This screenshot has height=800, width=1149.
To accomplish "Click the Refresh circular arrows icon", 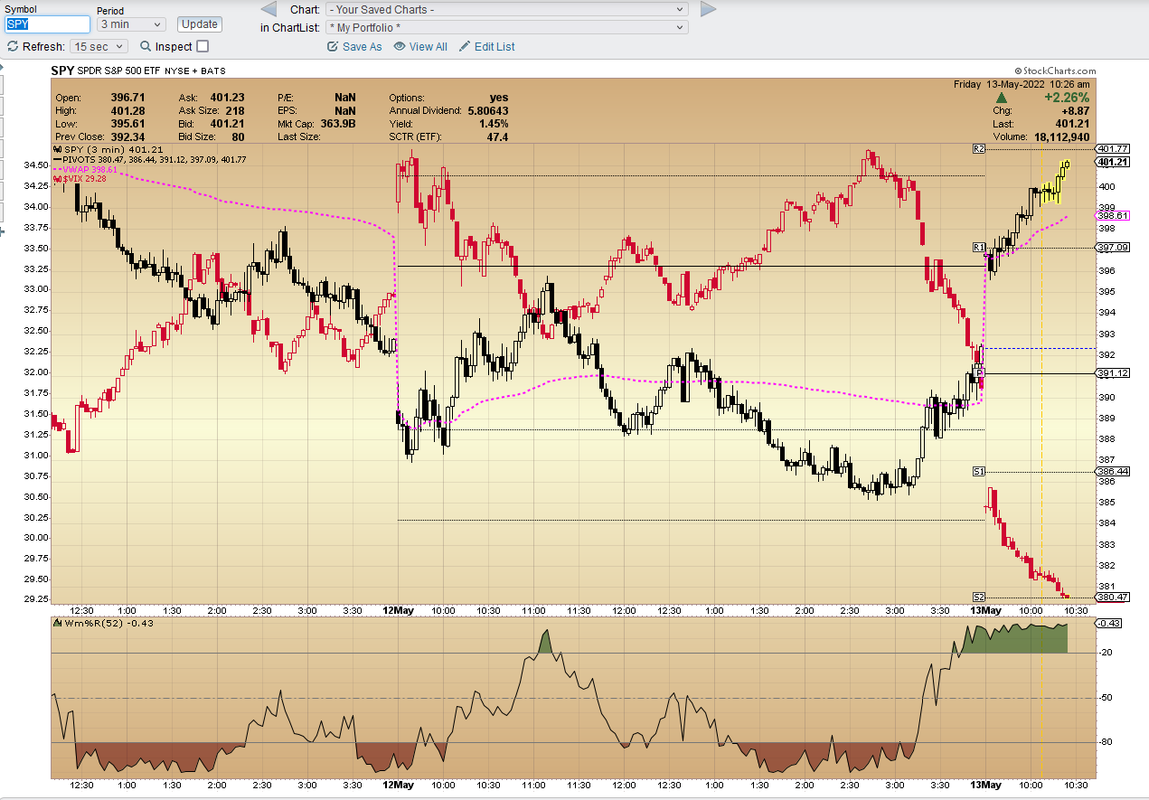I will click(x=12, y=46).
